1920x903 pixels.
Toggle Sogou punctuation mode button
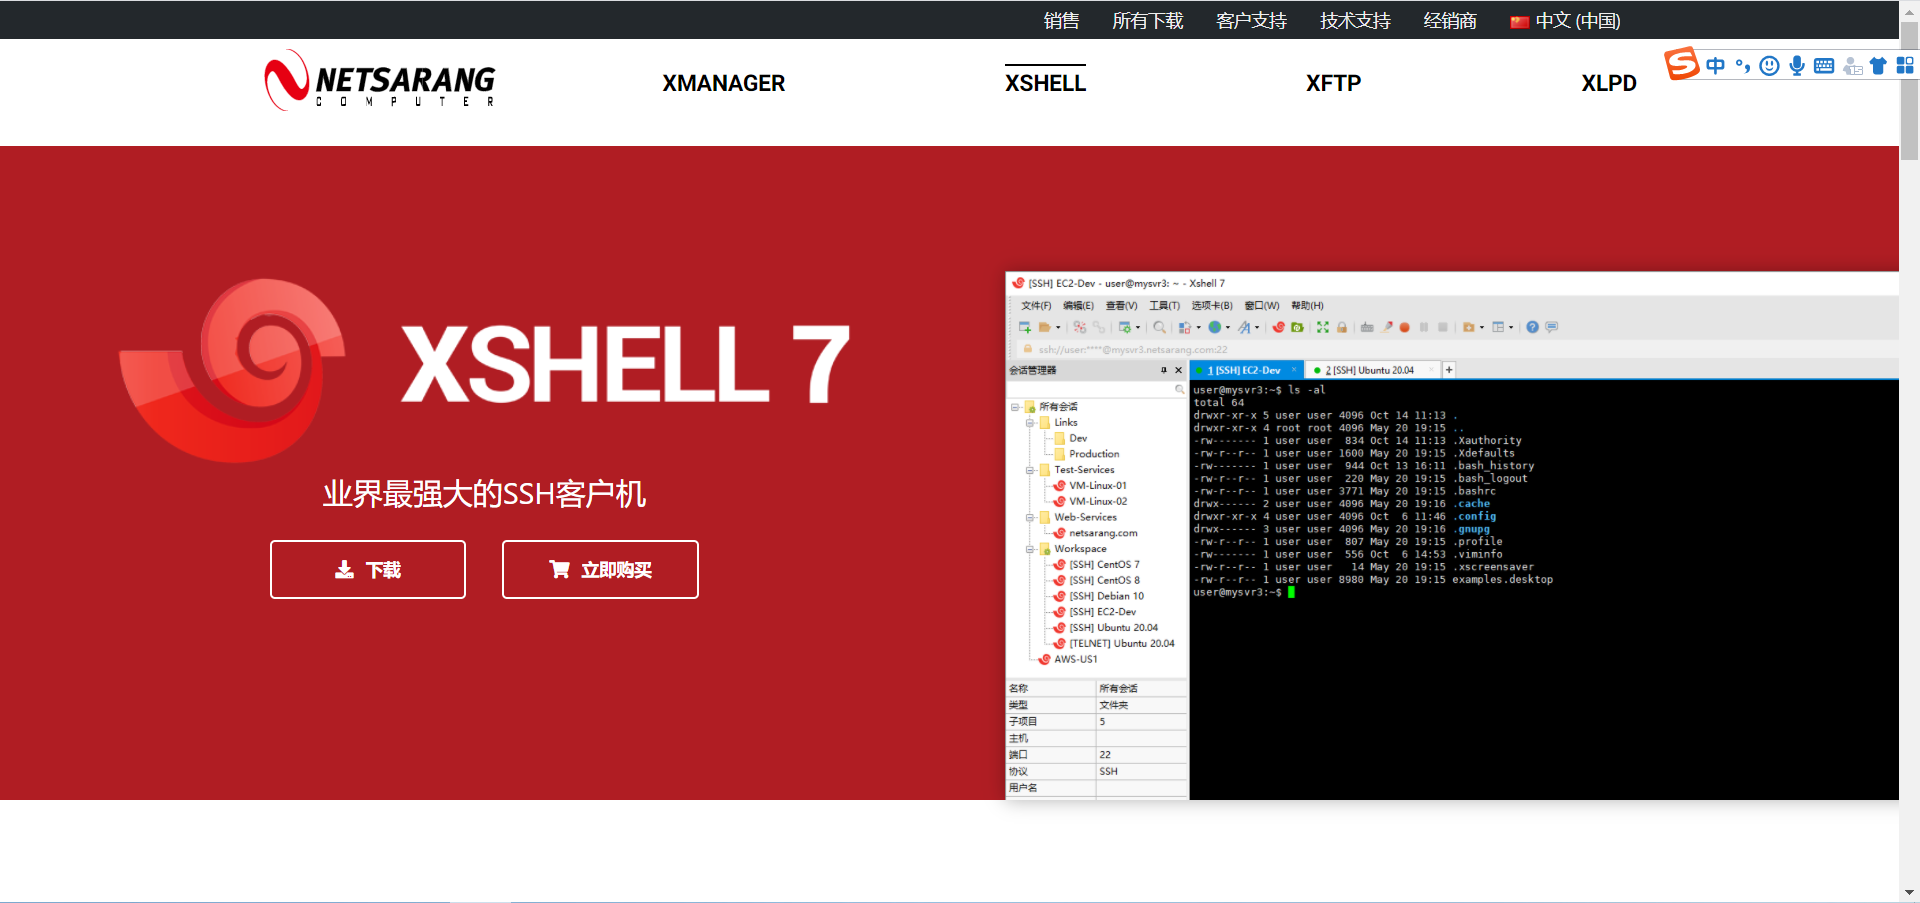(x=1742, y=66)
